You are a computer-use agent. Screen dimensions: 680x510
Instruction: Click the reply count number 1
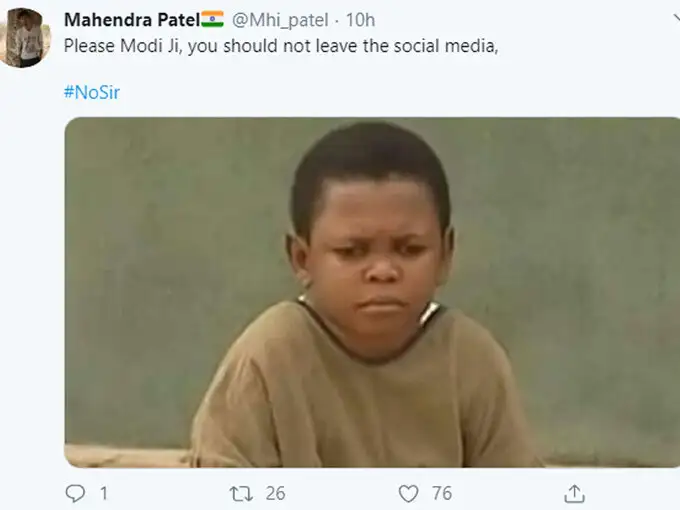[x=103, y=493]
